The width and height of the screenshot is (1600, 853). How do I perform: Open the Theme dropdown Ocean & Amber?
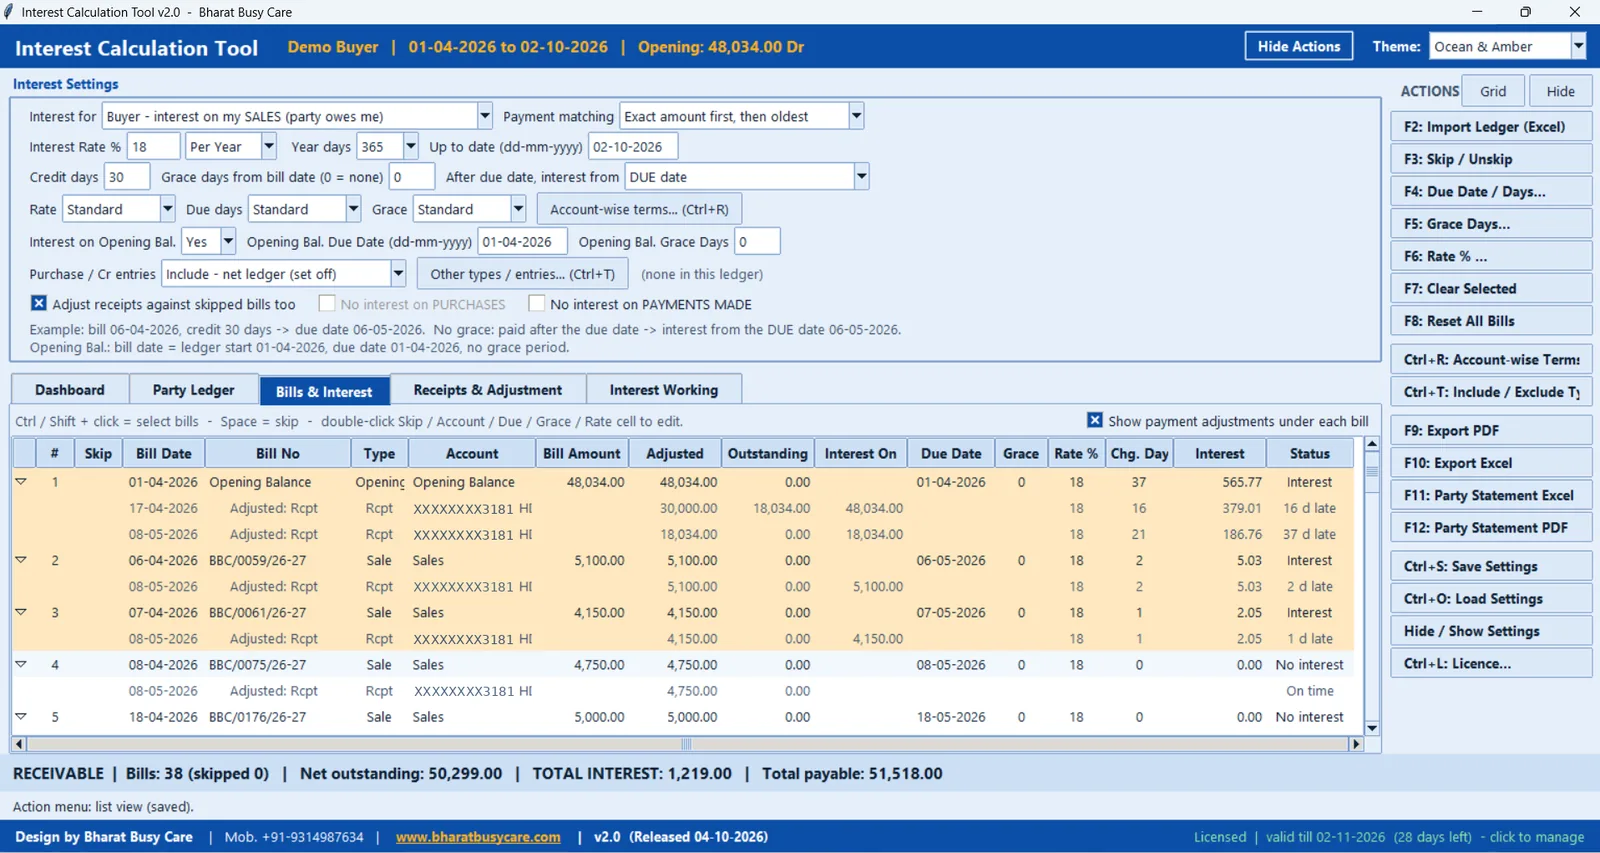tap(1578, 46)
